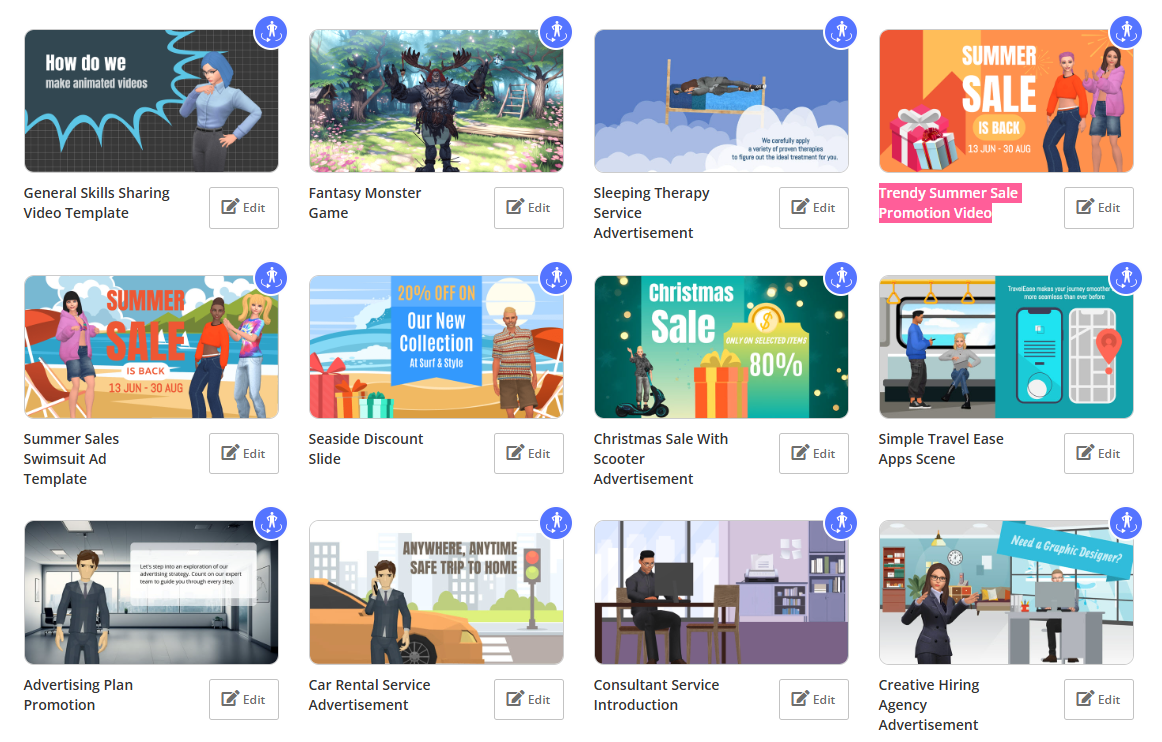Viewport: 1162px width, 742px height.
Task: Open the Trendy Summer Sale Promotion Video link
Action: 949,202
